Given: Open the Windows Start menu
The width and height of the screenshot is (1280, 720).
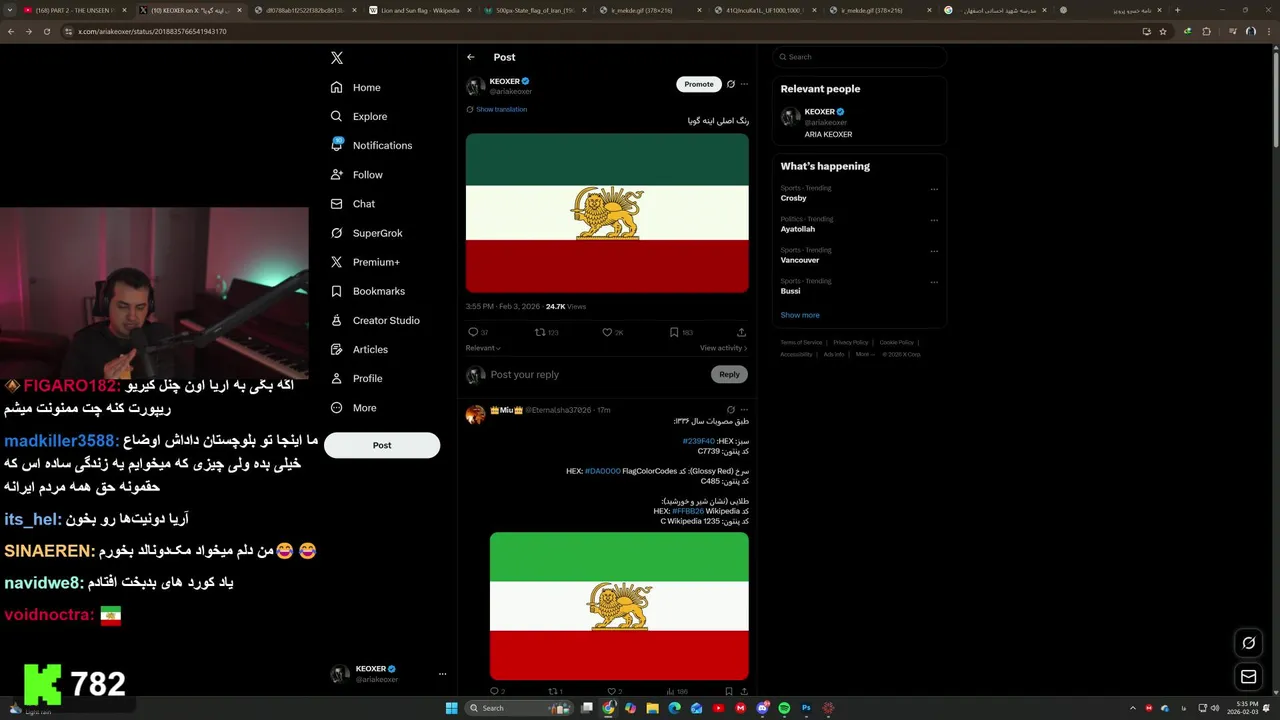Looking at the screenshot, I should [x=451, y=708].
